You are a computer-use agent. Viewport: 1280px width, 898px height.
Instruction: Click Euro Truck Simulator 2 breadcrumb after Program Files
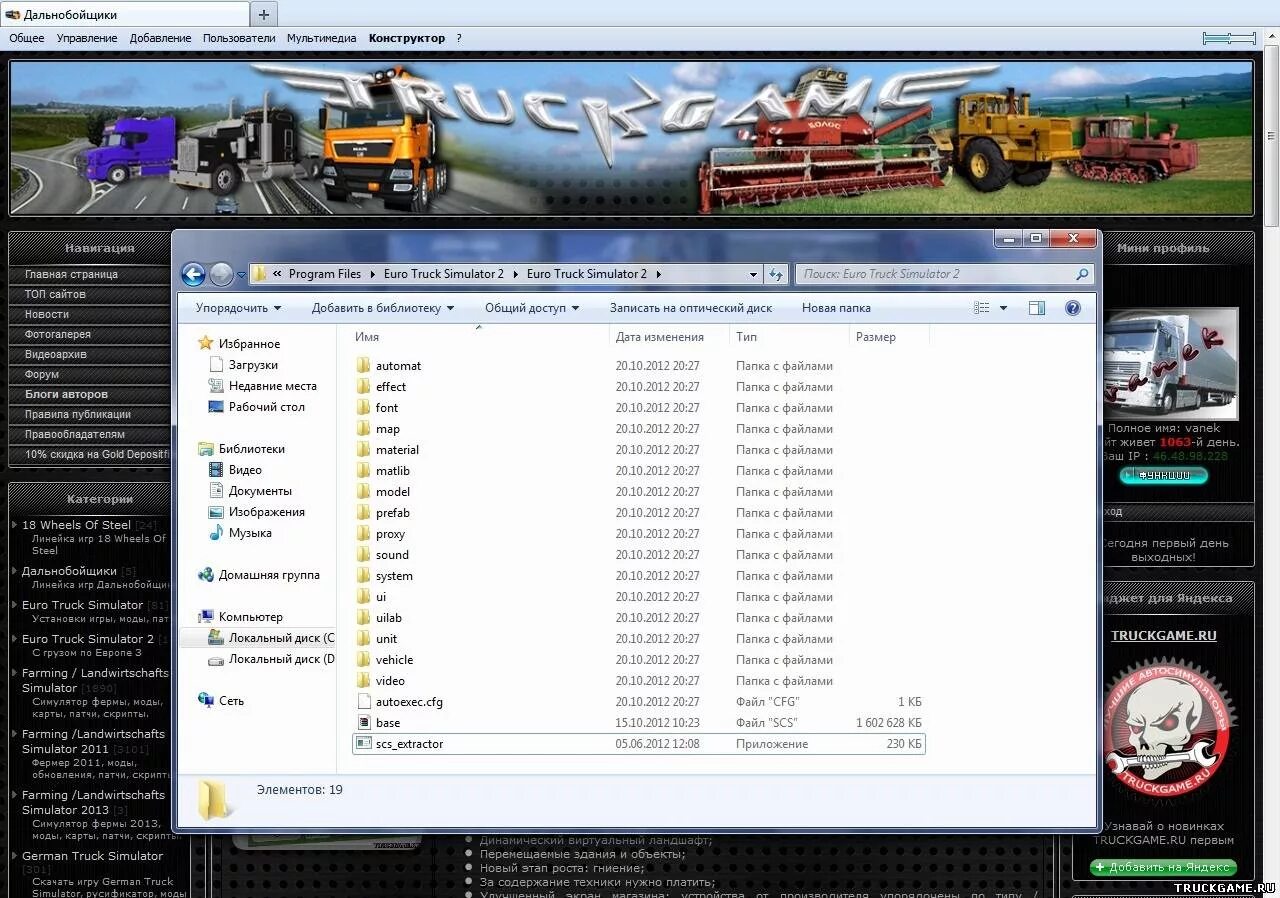[444, 274]
